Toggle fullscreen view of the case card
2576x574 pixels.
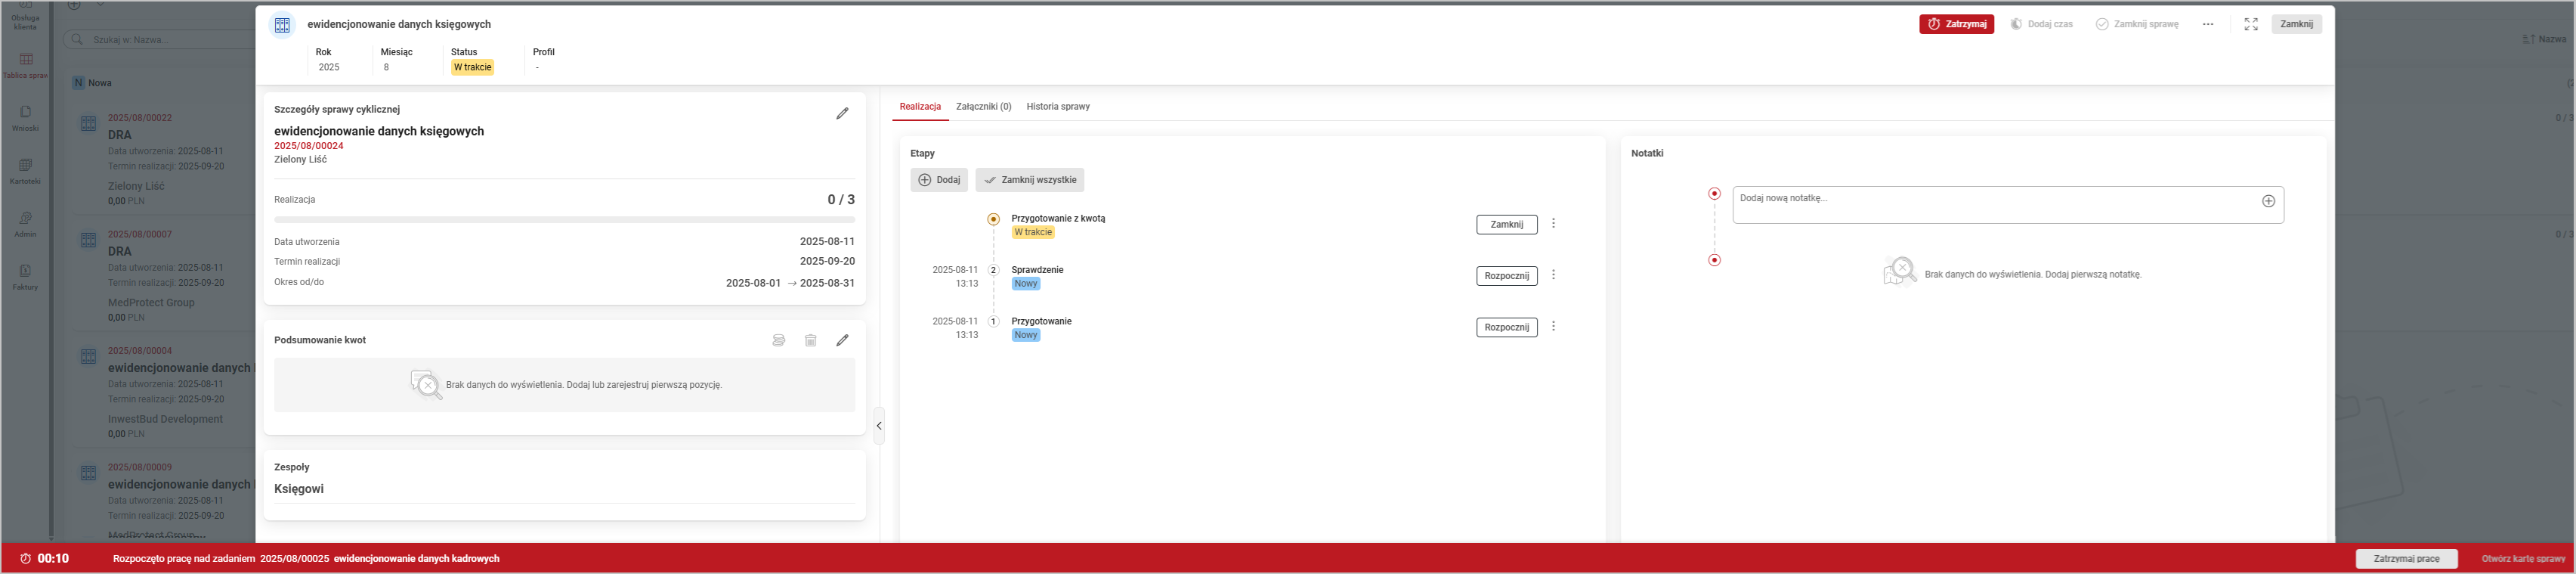coord(2250,24)
